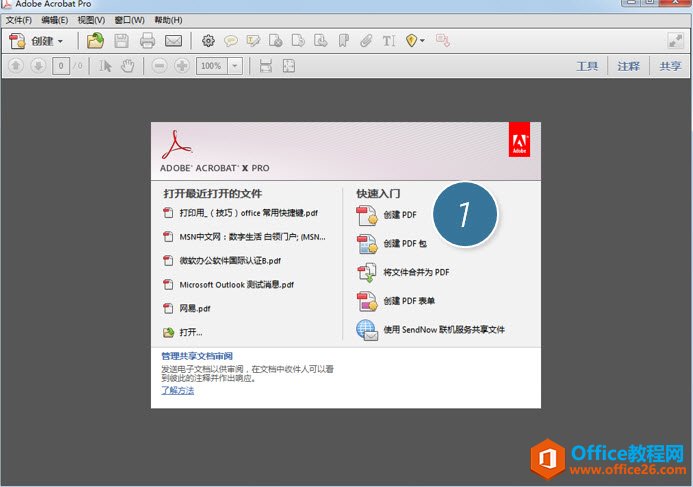The image size is (693, 487).
Task: Click the pink pages toolbar icon
Action: tap(442, 40)
